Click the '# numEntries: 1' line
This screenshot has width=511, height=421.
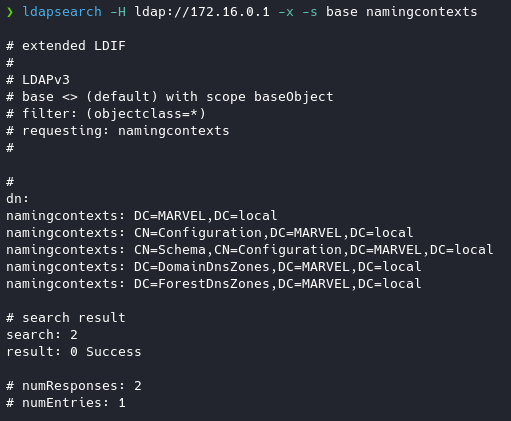click(x=66, y=403)
